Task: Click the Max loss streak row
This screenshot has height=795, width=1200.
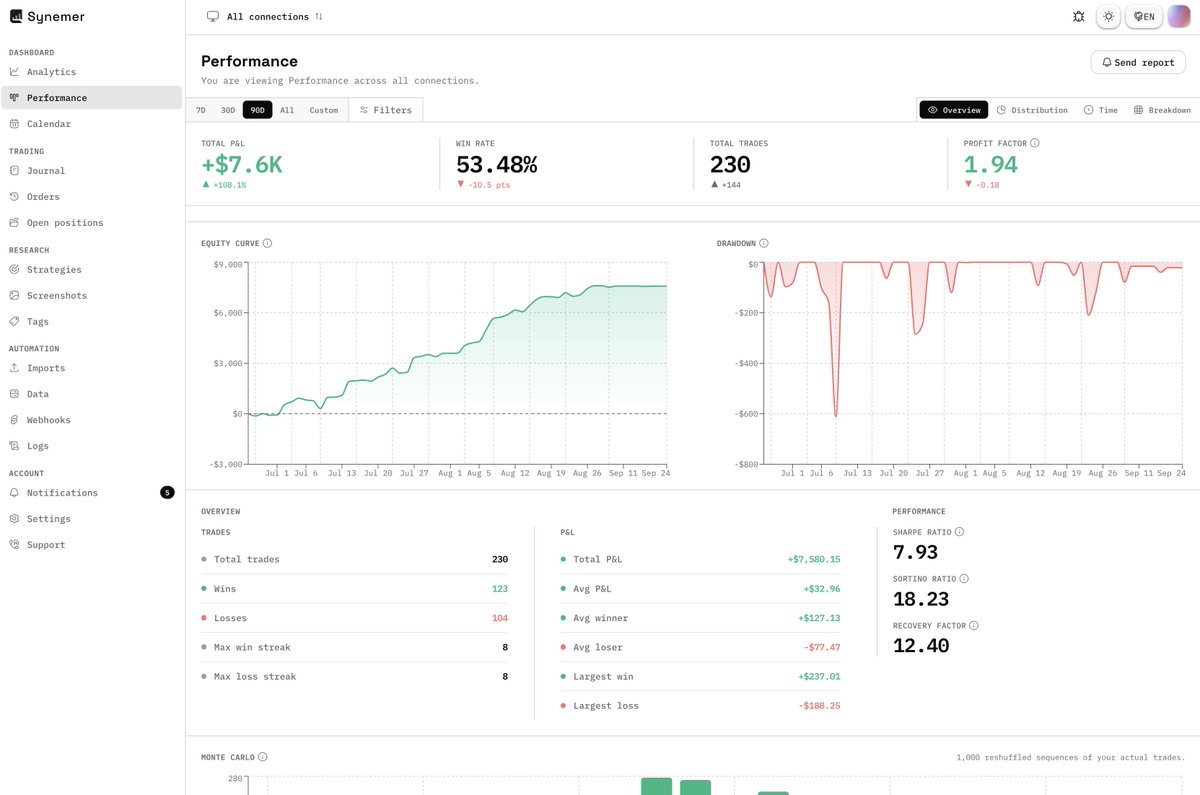Action: coord(355,677)
